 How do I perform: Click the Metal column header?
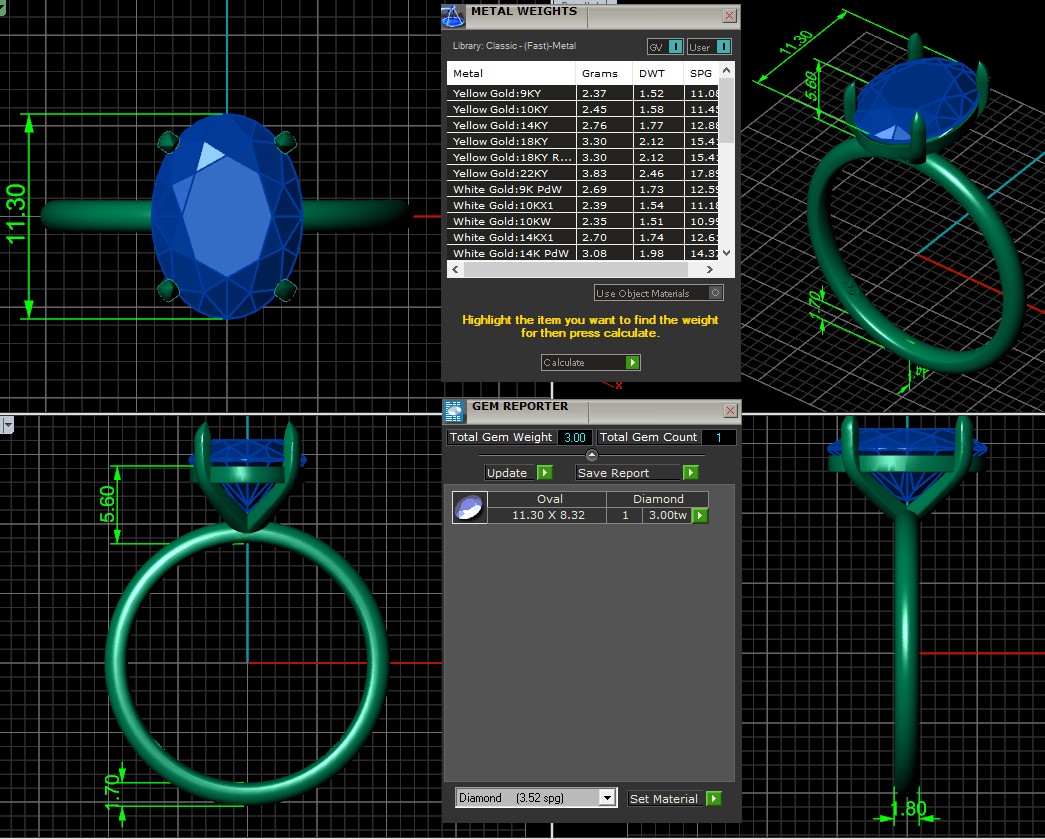point(511,74)
